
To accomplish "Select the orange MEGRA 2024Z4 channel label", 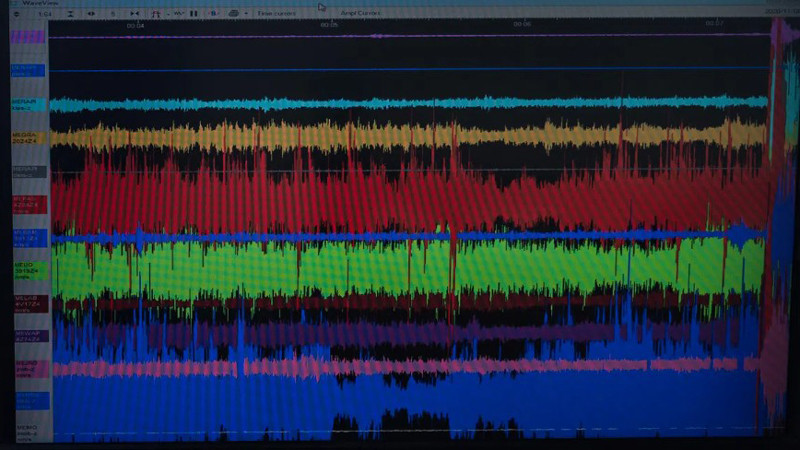I will [29, 138].
